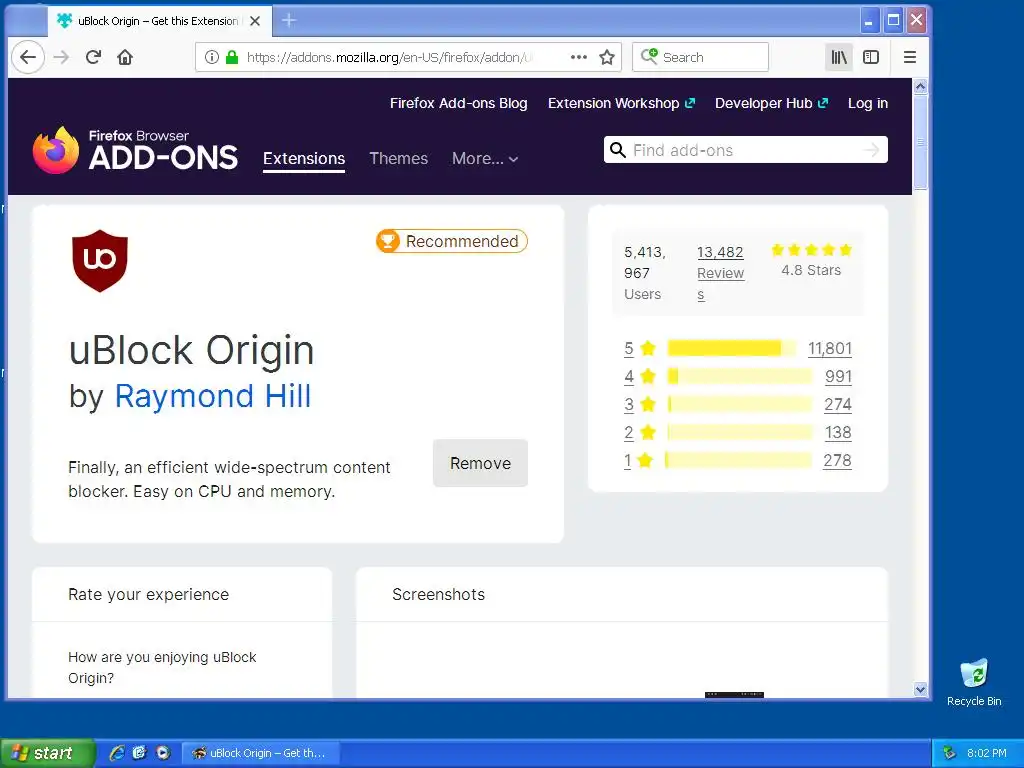Viewport: 1024px width, 768px height.
Task: View the secure connection padlock
Action: [x=231, y=57]
